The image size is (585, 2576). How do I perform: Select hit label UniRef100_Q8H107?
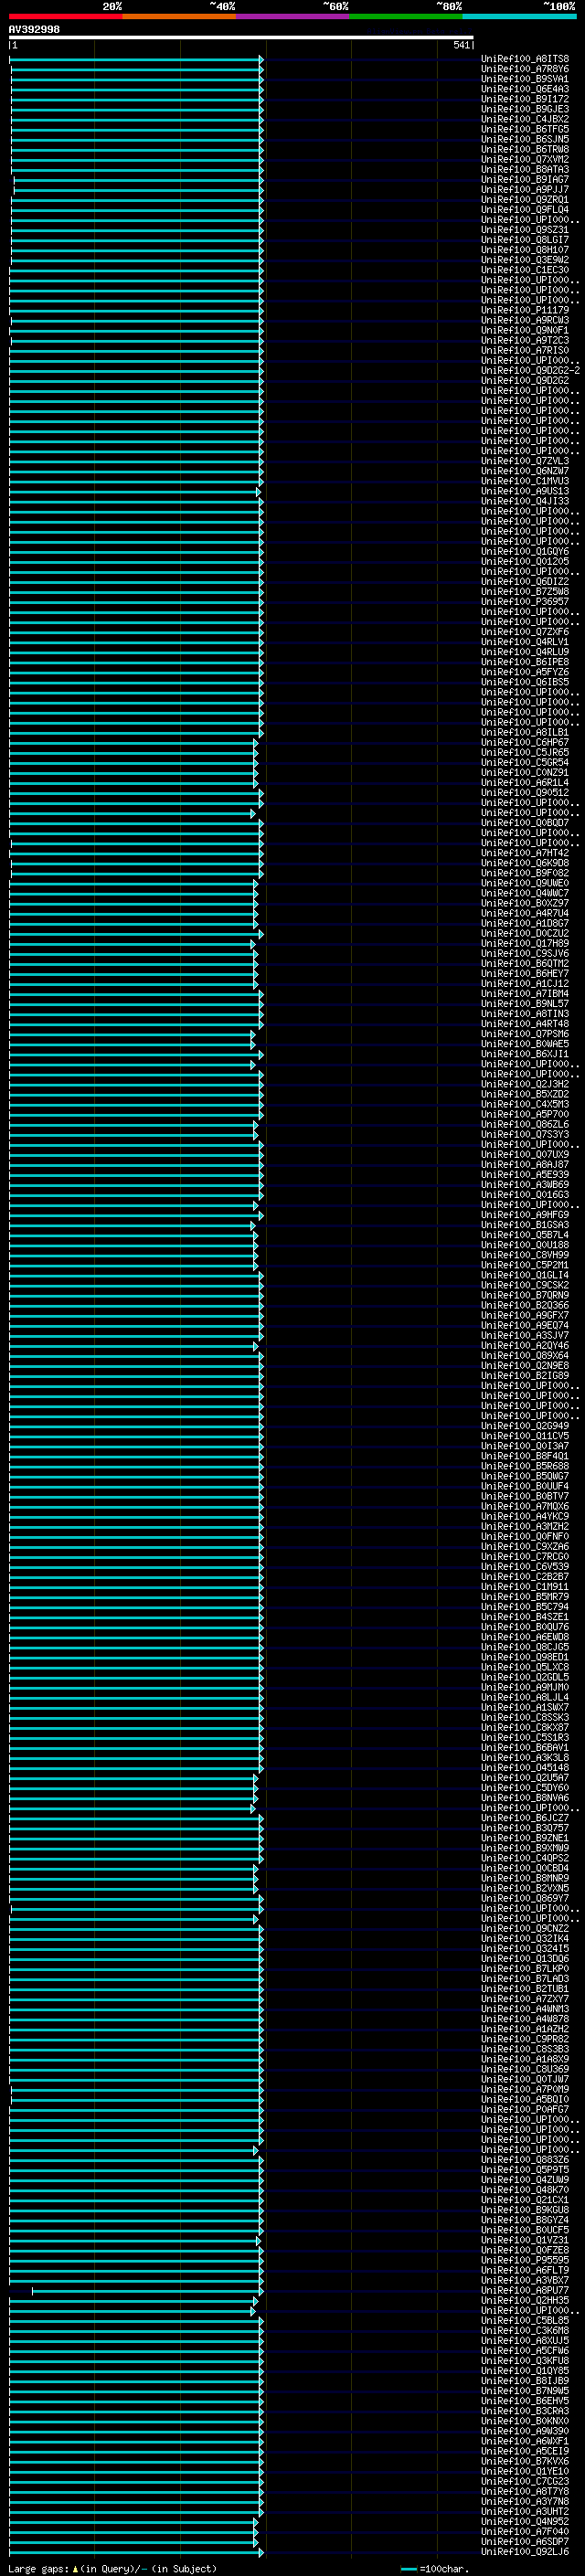(525, 250)
